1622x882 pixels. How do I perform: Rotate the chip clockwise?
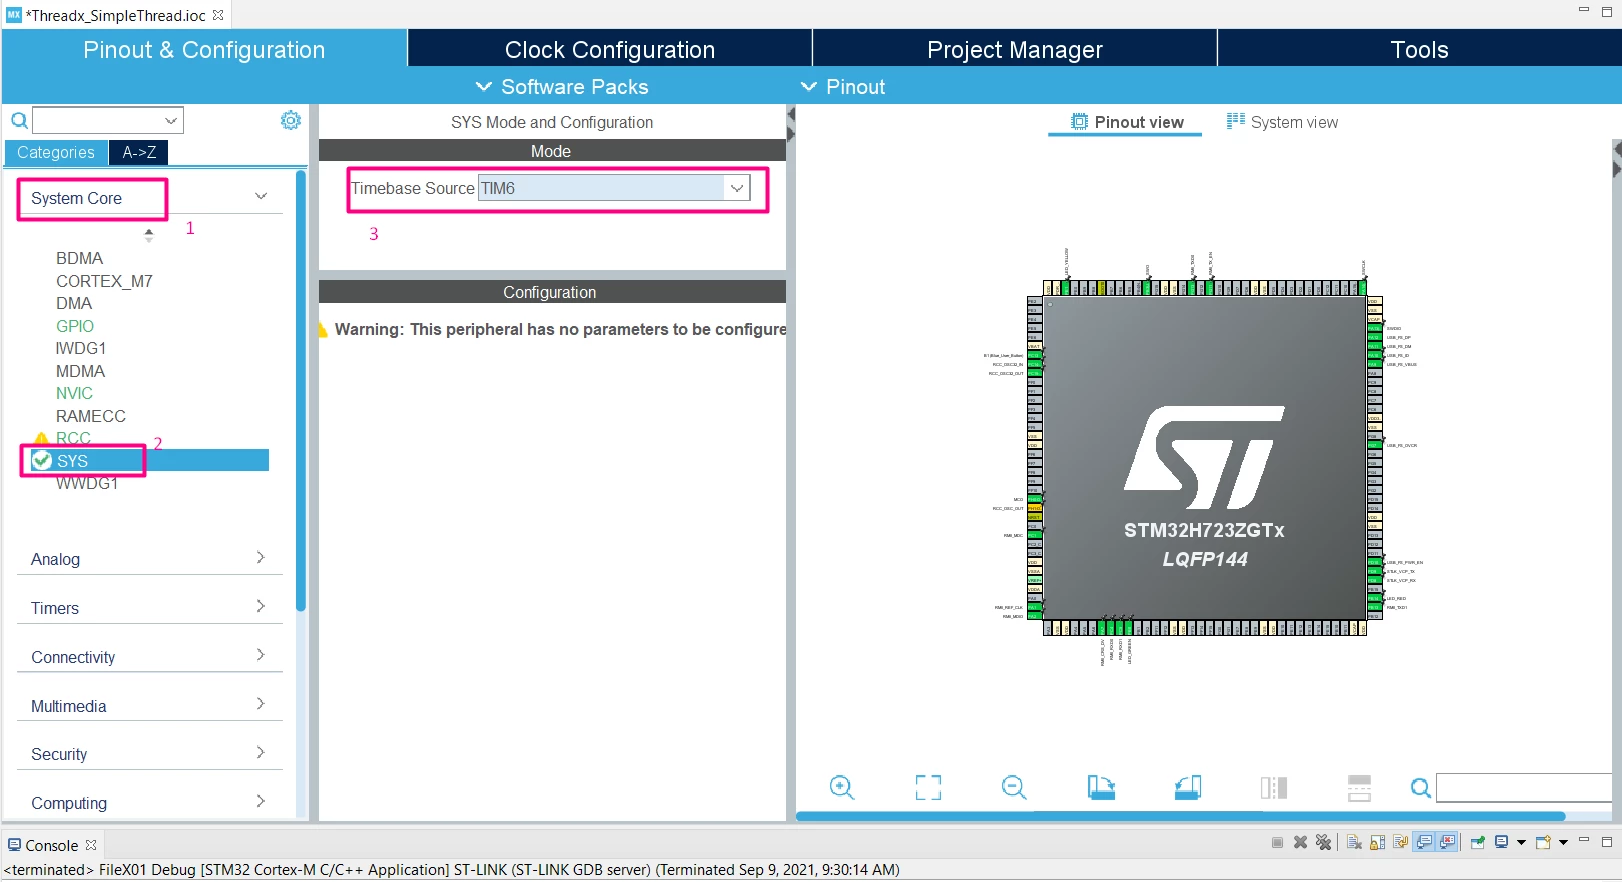1101,788
